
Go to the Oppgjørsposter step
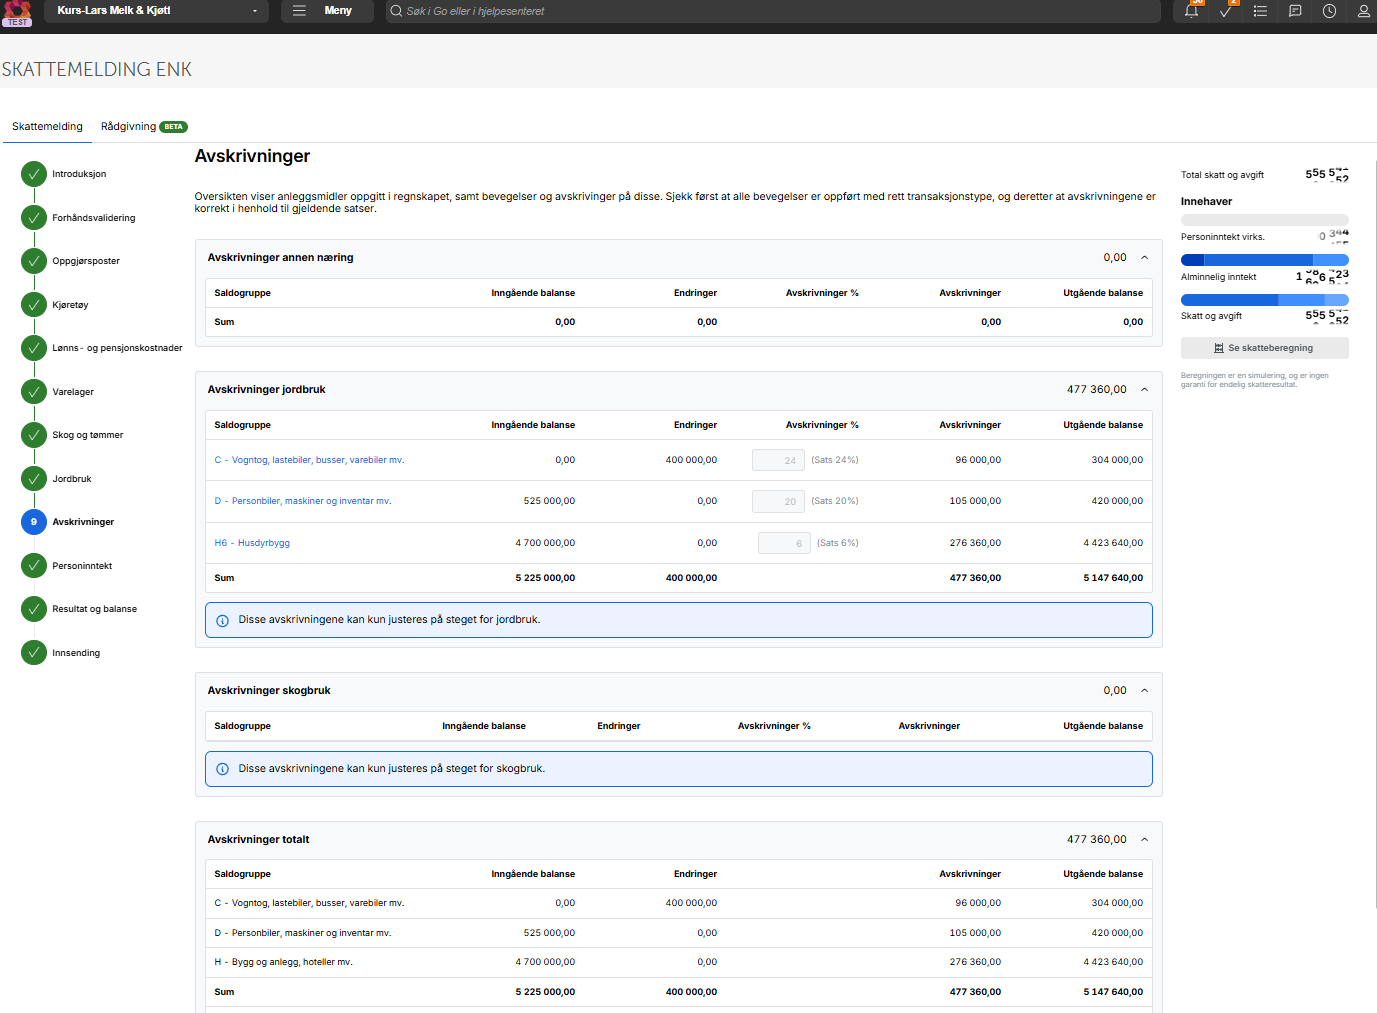[x=86, y=261]
